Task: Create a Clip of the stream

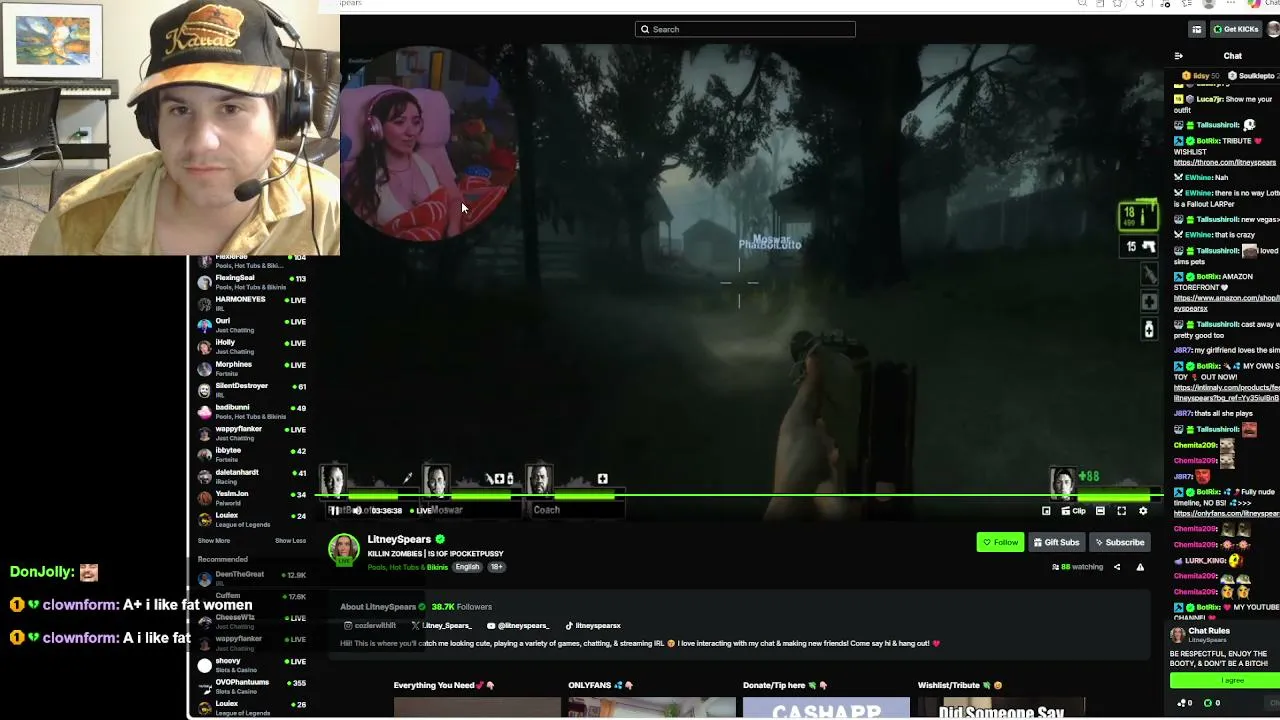Action: (1073, 511)
